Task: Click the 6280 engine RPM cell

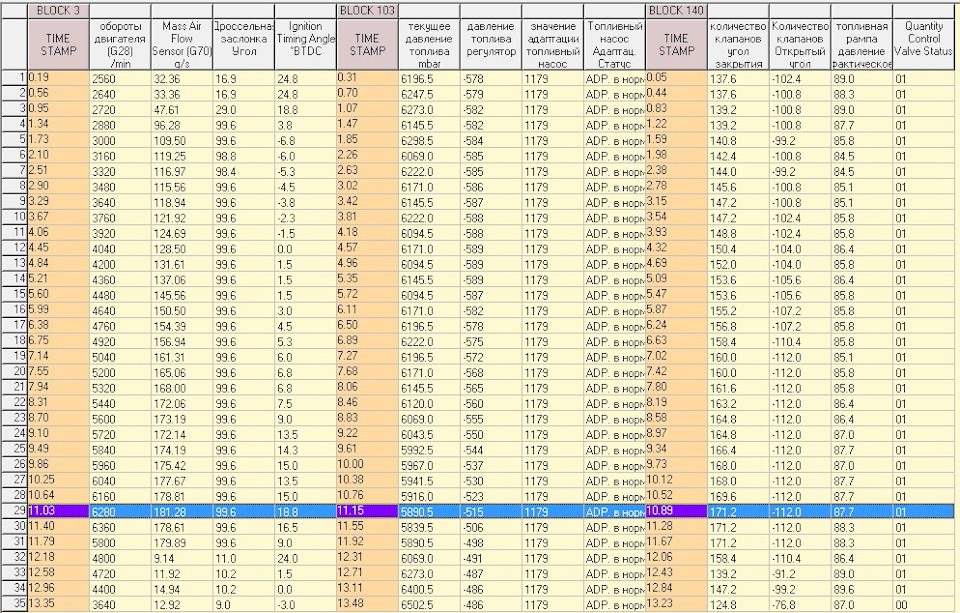Action: (119, 511)
